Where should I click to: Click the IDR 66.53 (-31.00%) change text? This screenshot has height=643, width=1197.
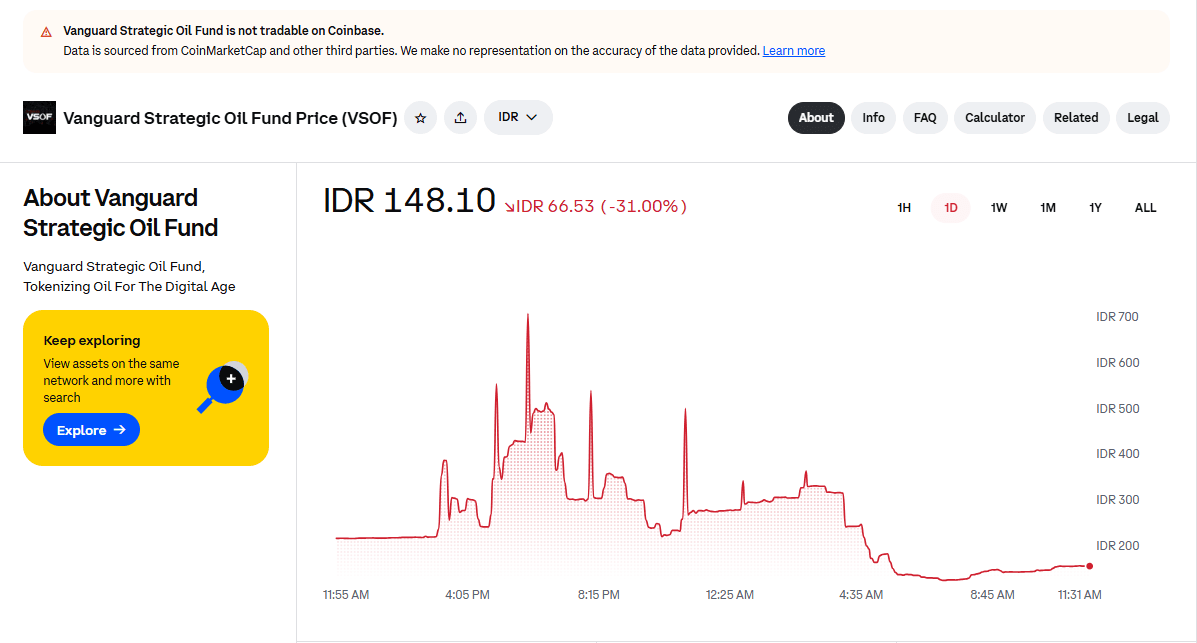pyautogui.click(x=595, y=206)
